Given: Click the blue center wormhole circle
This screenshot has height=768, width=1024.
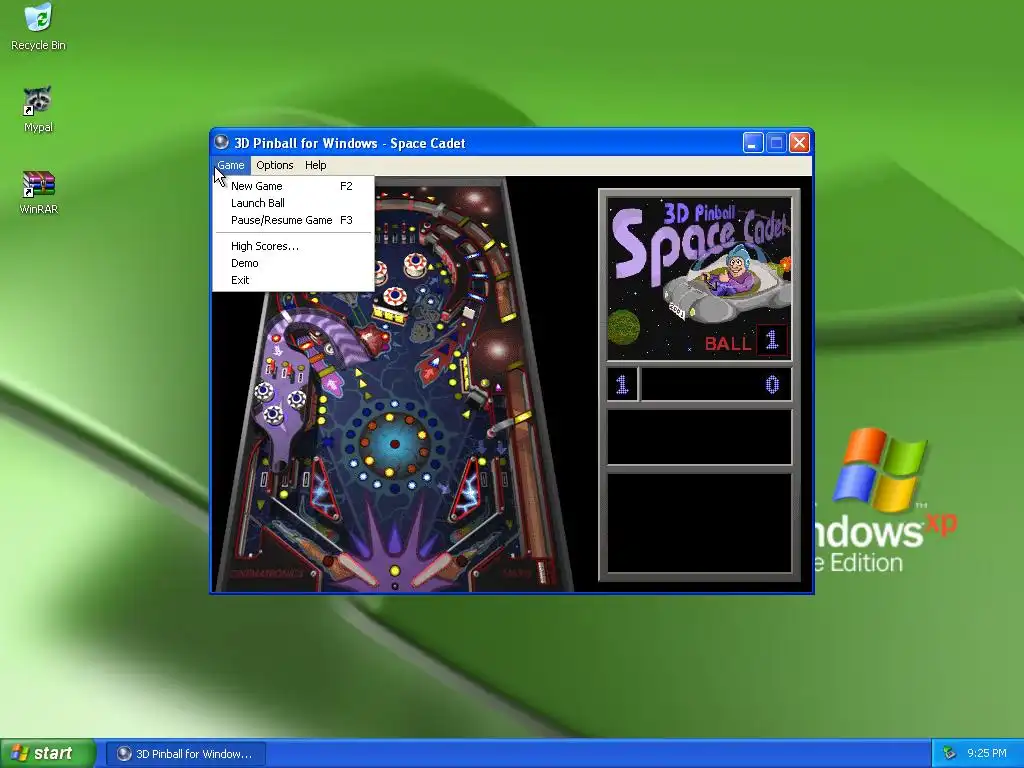Looking at the screenshot, I should click(x=394, y=444).
